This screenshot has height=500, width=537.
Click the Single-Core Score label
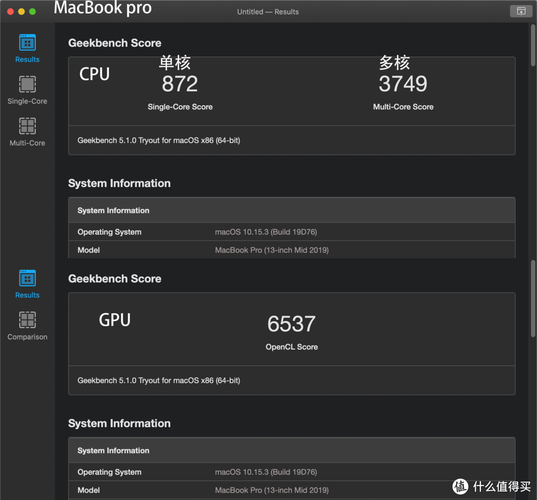click(180, 107)
